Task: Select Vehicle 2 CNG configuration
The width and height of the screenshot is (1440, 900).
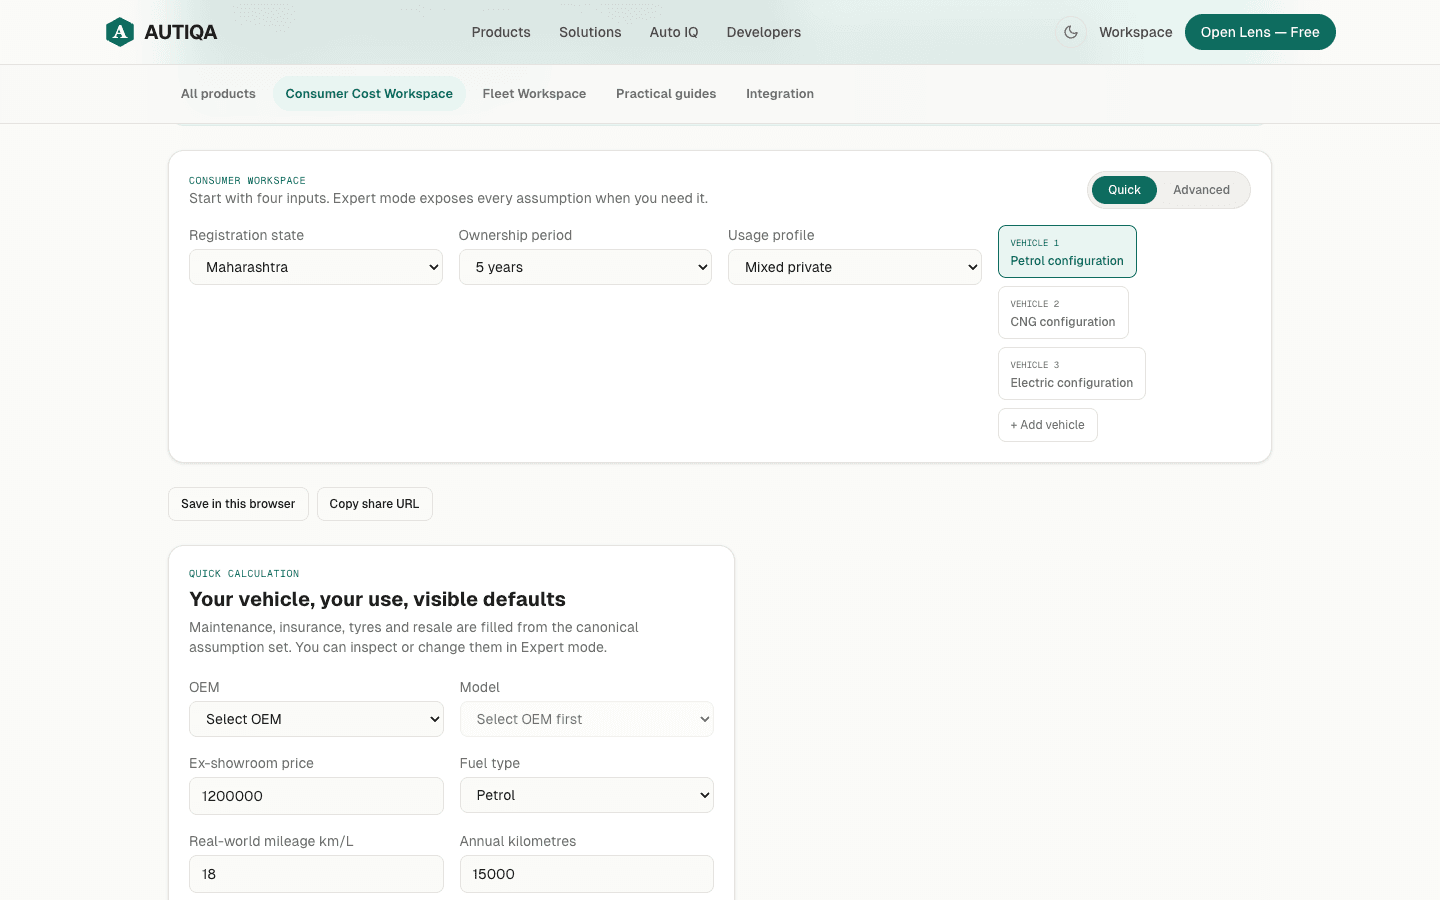Action: click(x=1063, y=312)
